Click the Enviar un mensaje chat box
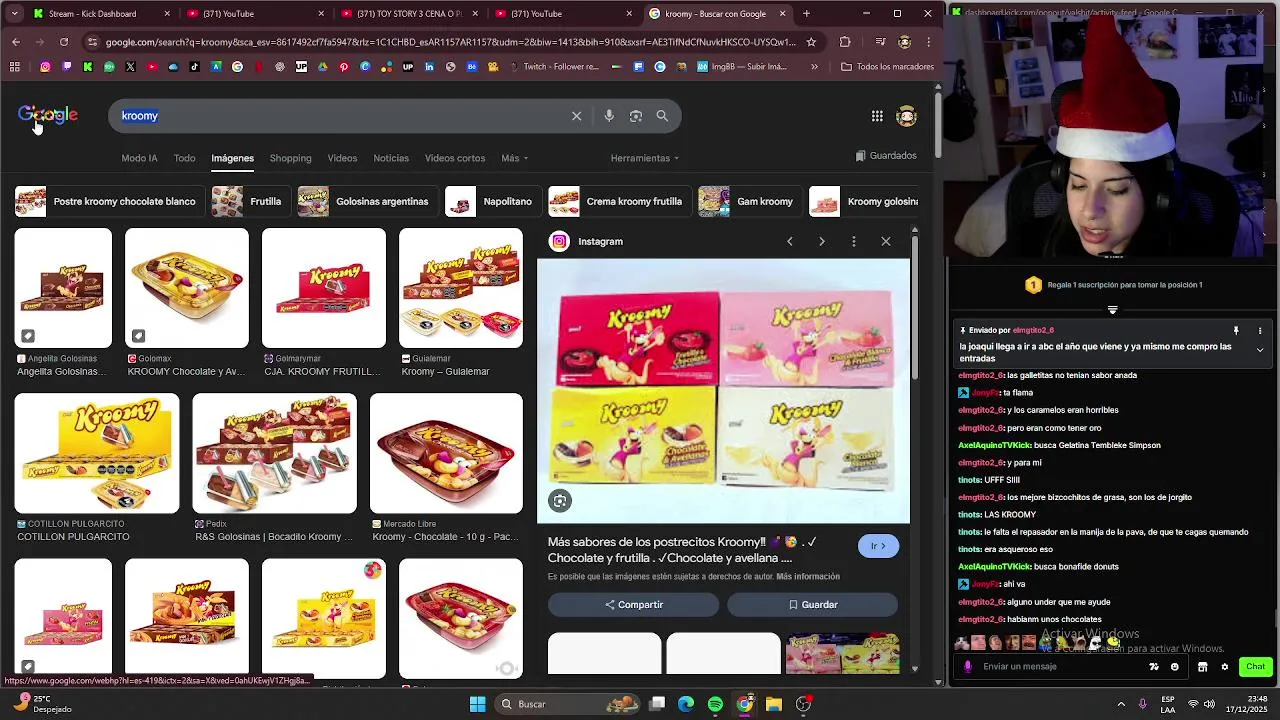This screenshot has width=1280, height=720. coord(1060,667)
